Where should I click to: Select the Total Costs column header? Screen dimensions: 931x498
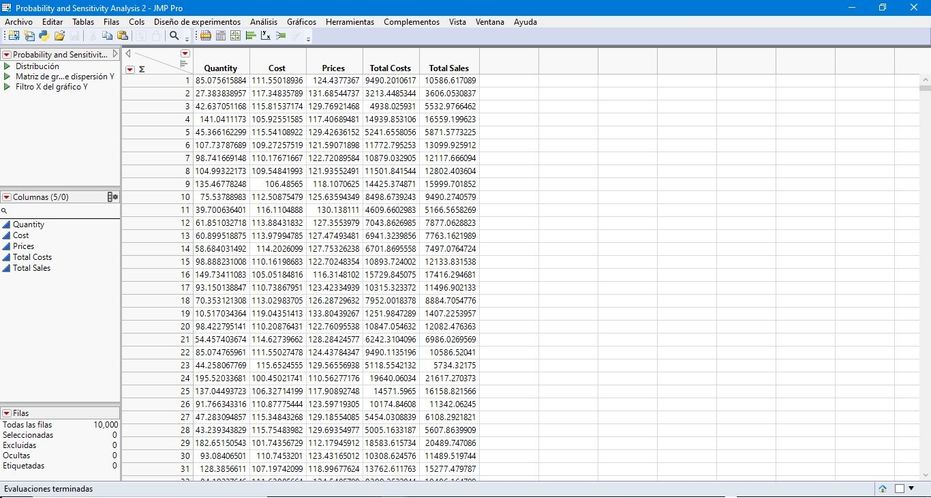(391, 68)
